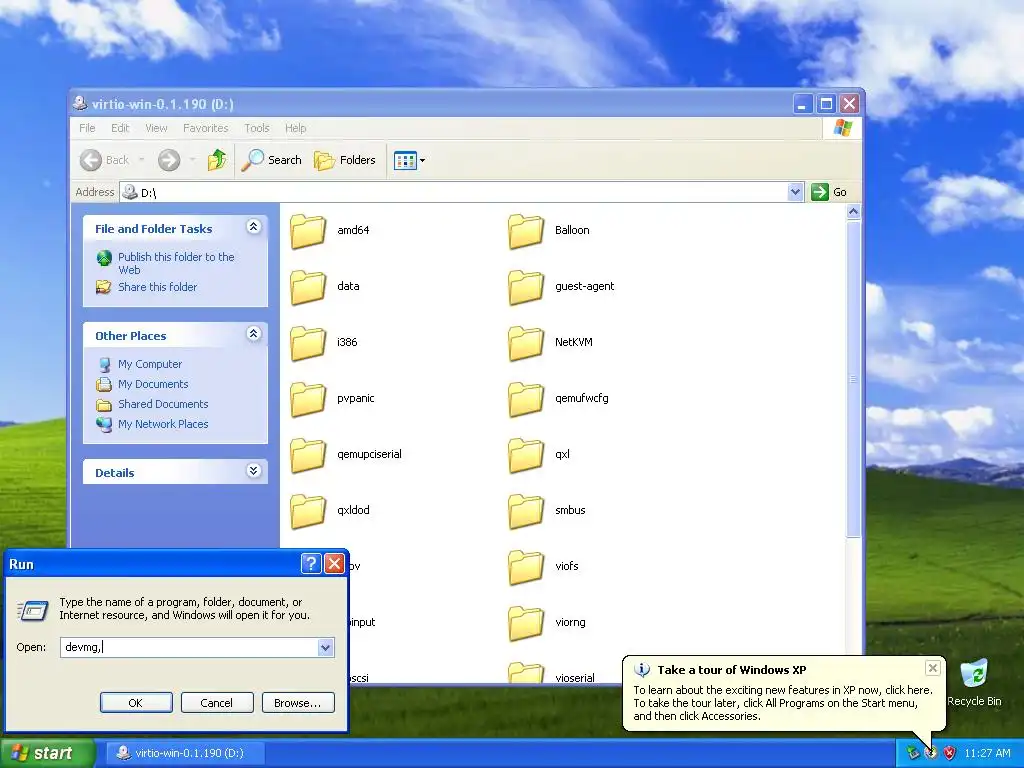The height and width of the screenshot is (768, 1024).
Task: Click OK in the Run dialog
Action: click(x=136, y=703)
